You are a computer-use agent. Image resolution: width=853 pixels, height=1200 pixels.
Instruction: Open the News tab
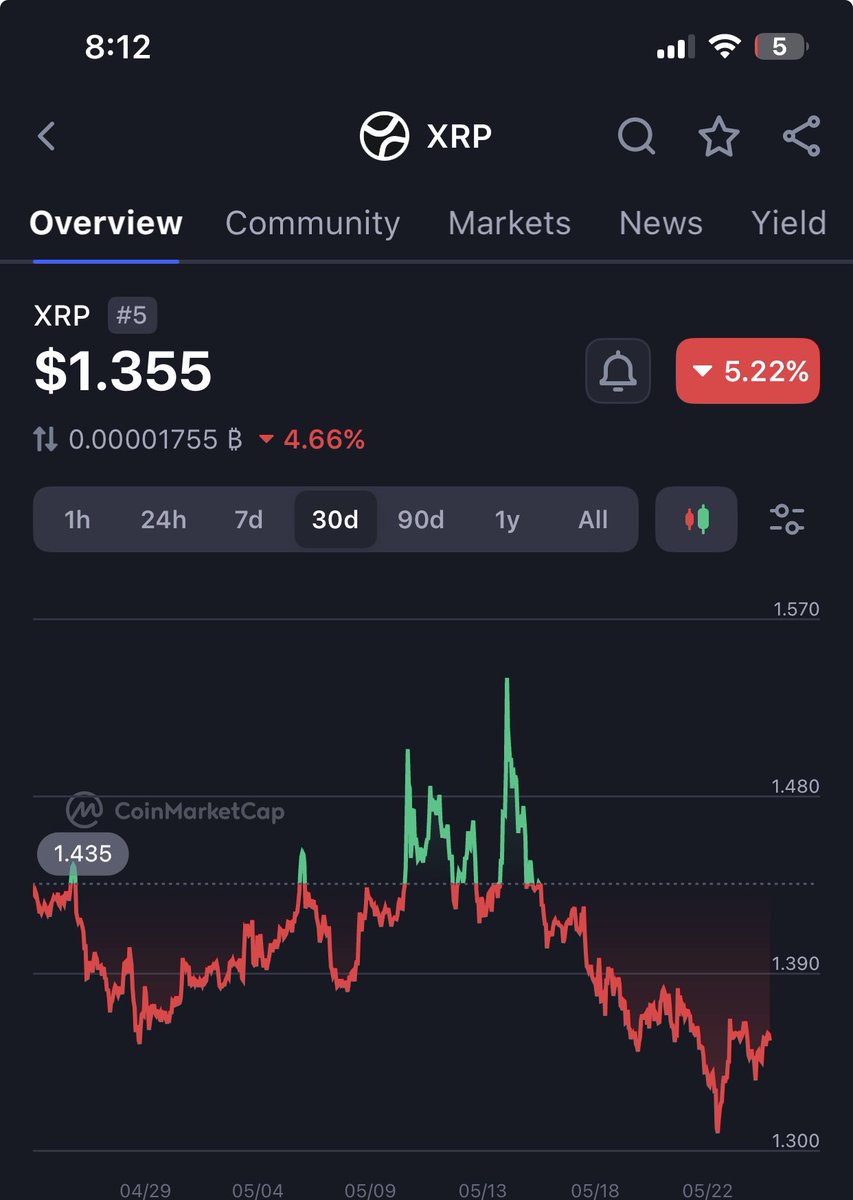coord(661,222)
